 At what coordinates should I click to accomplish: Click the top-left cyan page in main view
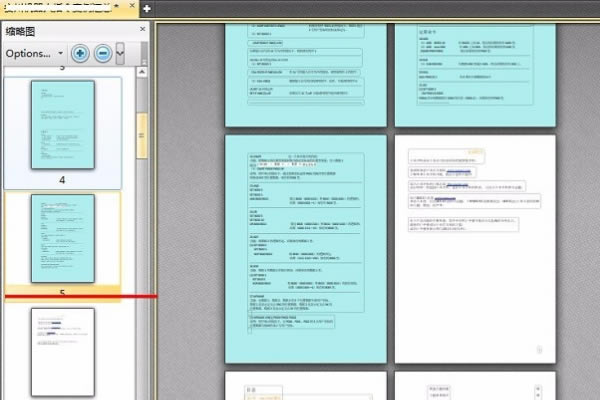[306, 75]
